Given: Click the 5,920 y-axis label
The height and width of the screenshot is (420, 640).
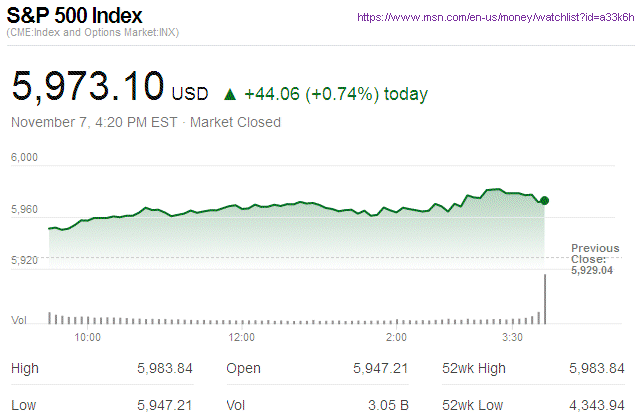Looking at the screenshot, I should point(24,260).
